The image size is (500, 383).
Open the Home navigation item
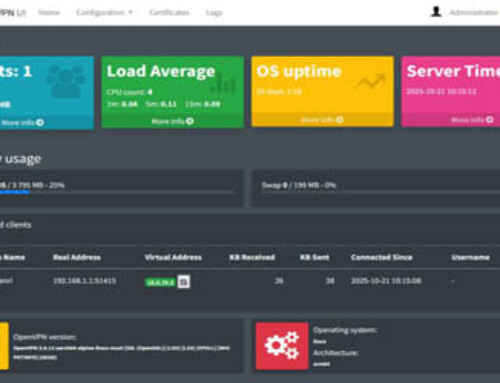pyautogui.click(x=49, y=13)
